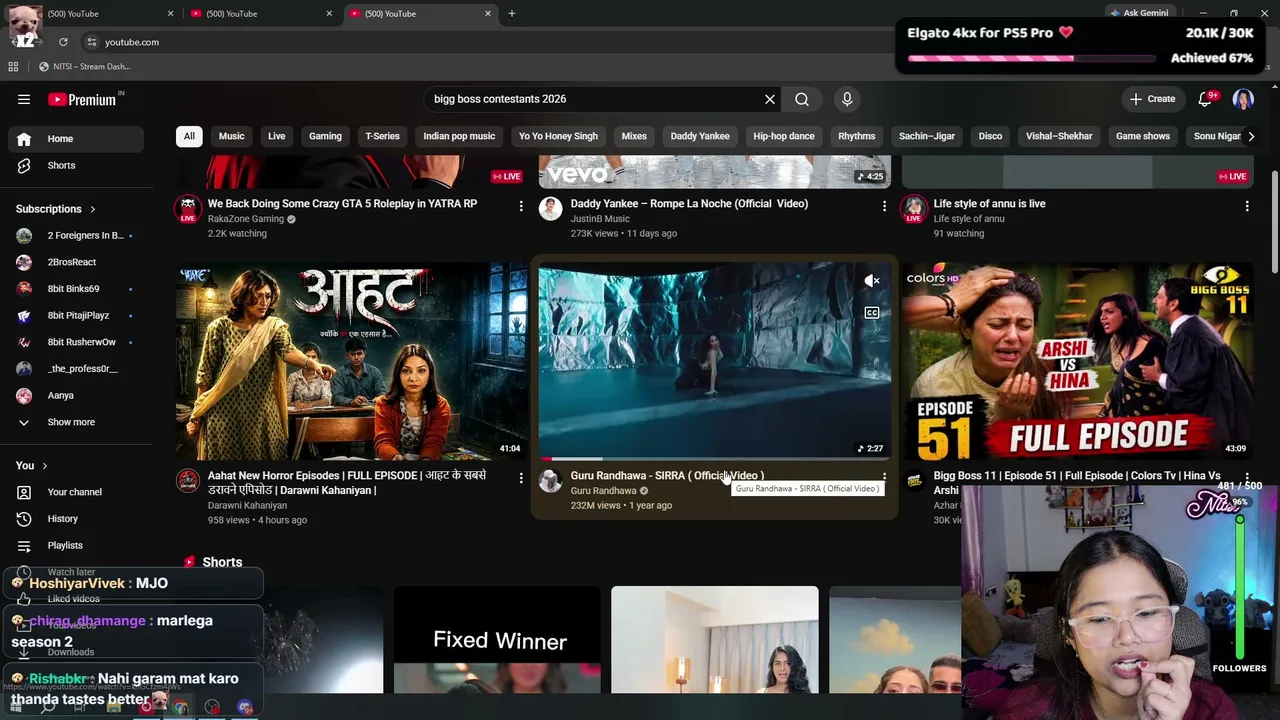Open the JustinB Music channel avatar
The height and width of the screenshot is (720, 1280).
550,209
